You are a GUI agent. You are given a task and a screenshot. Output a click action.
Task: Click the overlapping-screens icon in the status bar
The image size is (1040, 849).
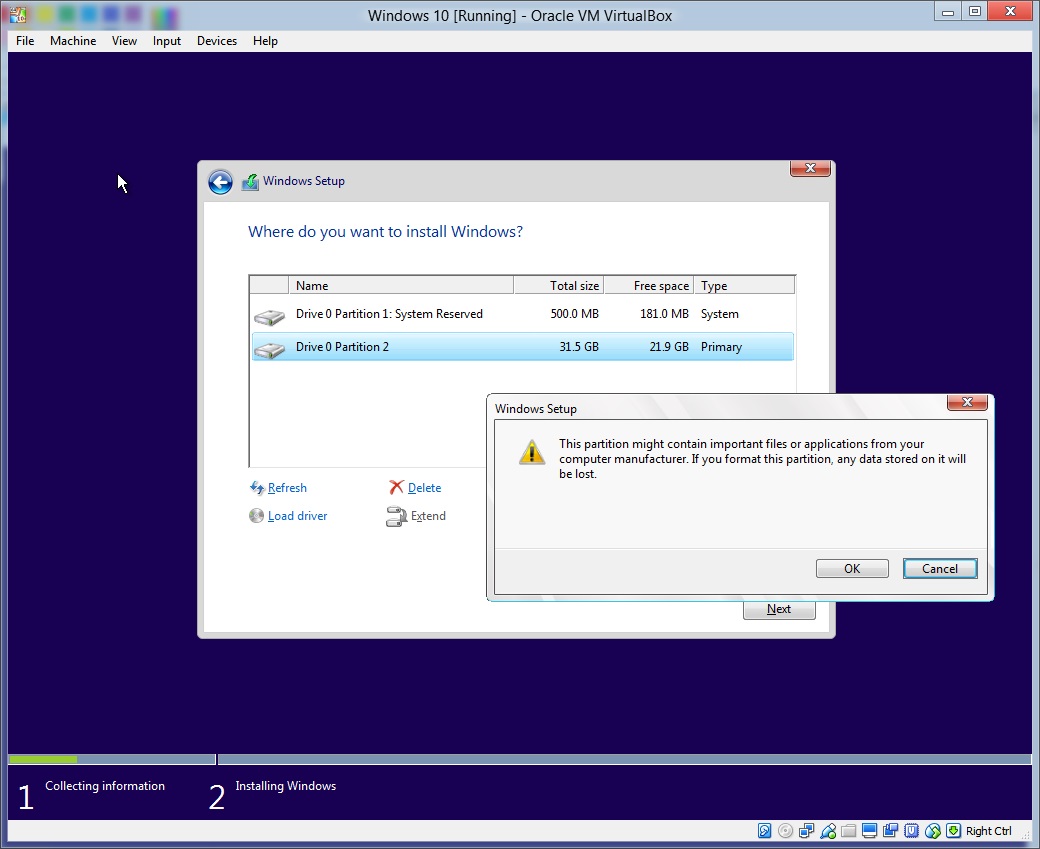click(x=891, y=830)
